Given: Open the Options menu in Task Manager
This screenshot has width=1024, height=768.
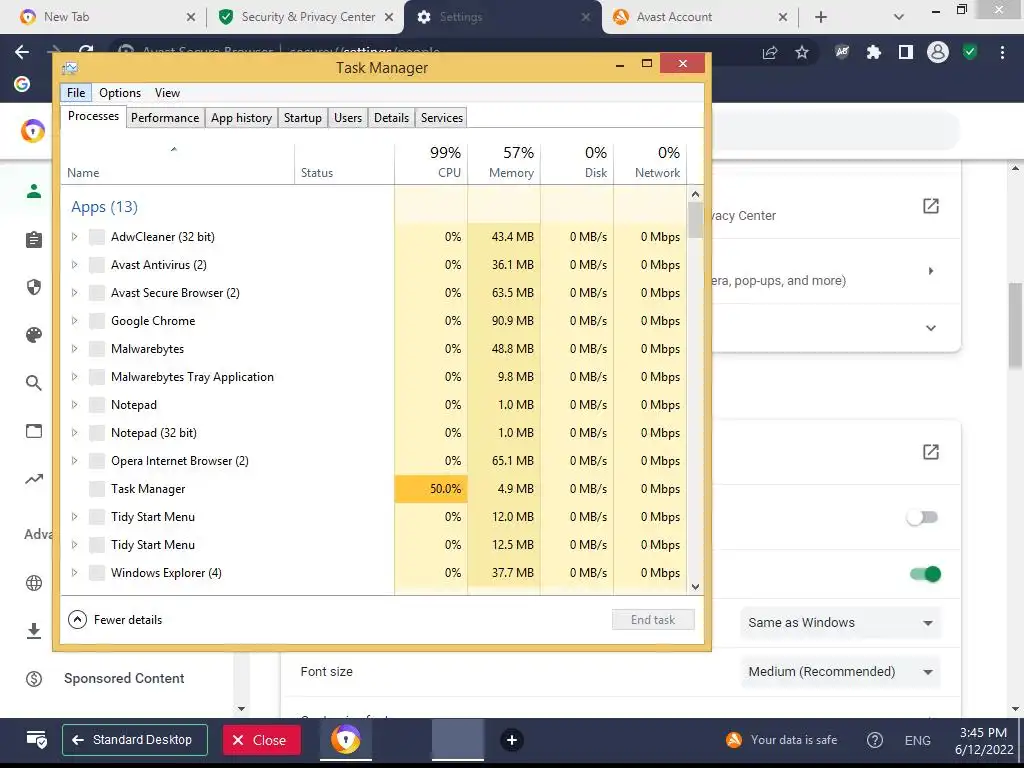Looking at the screenshot, I should [x=120, y=93].
